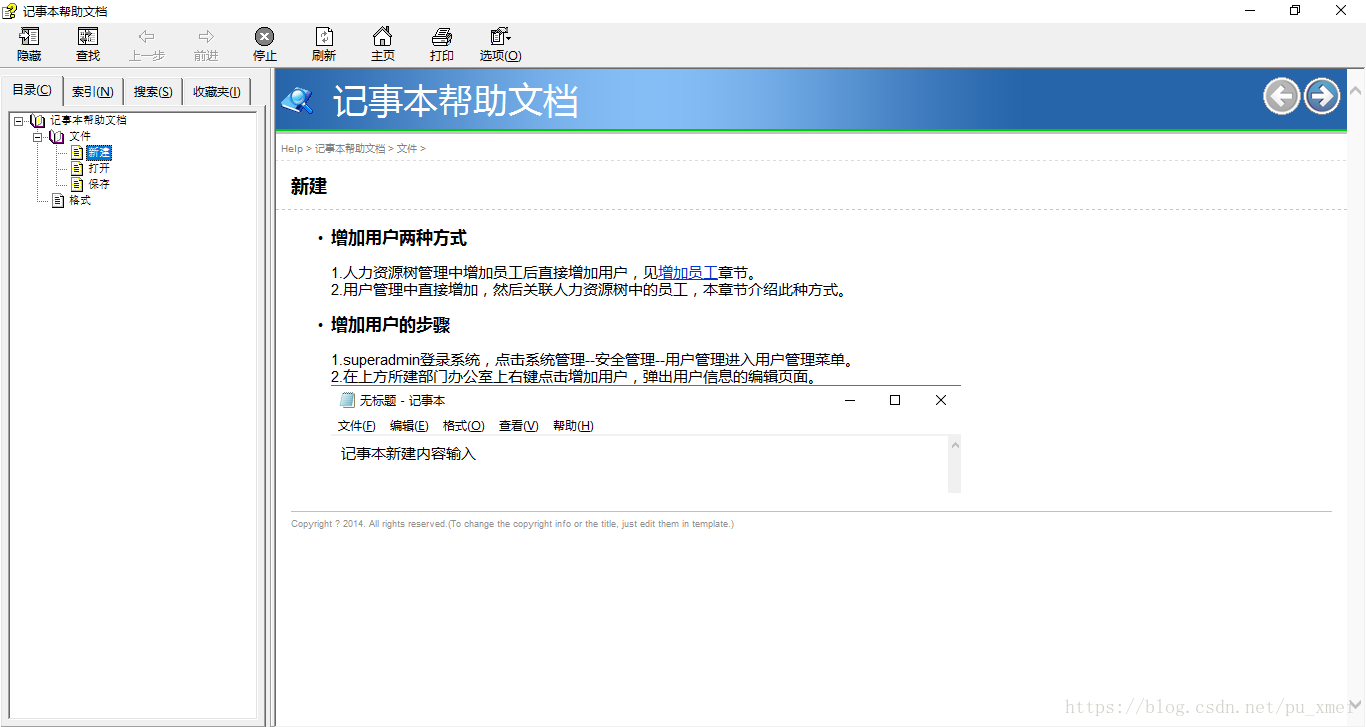Click the 增加用户的步骤 heading
1366x727 pixels.
(x=391, y=325)
